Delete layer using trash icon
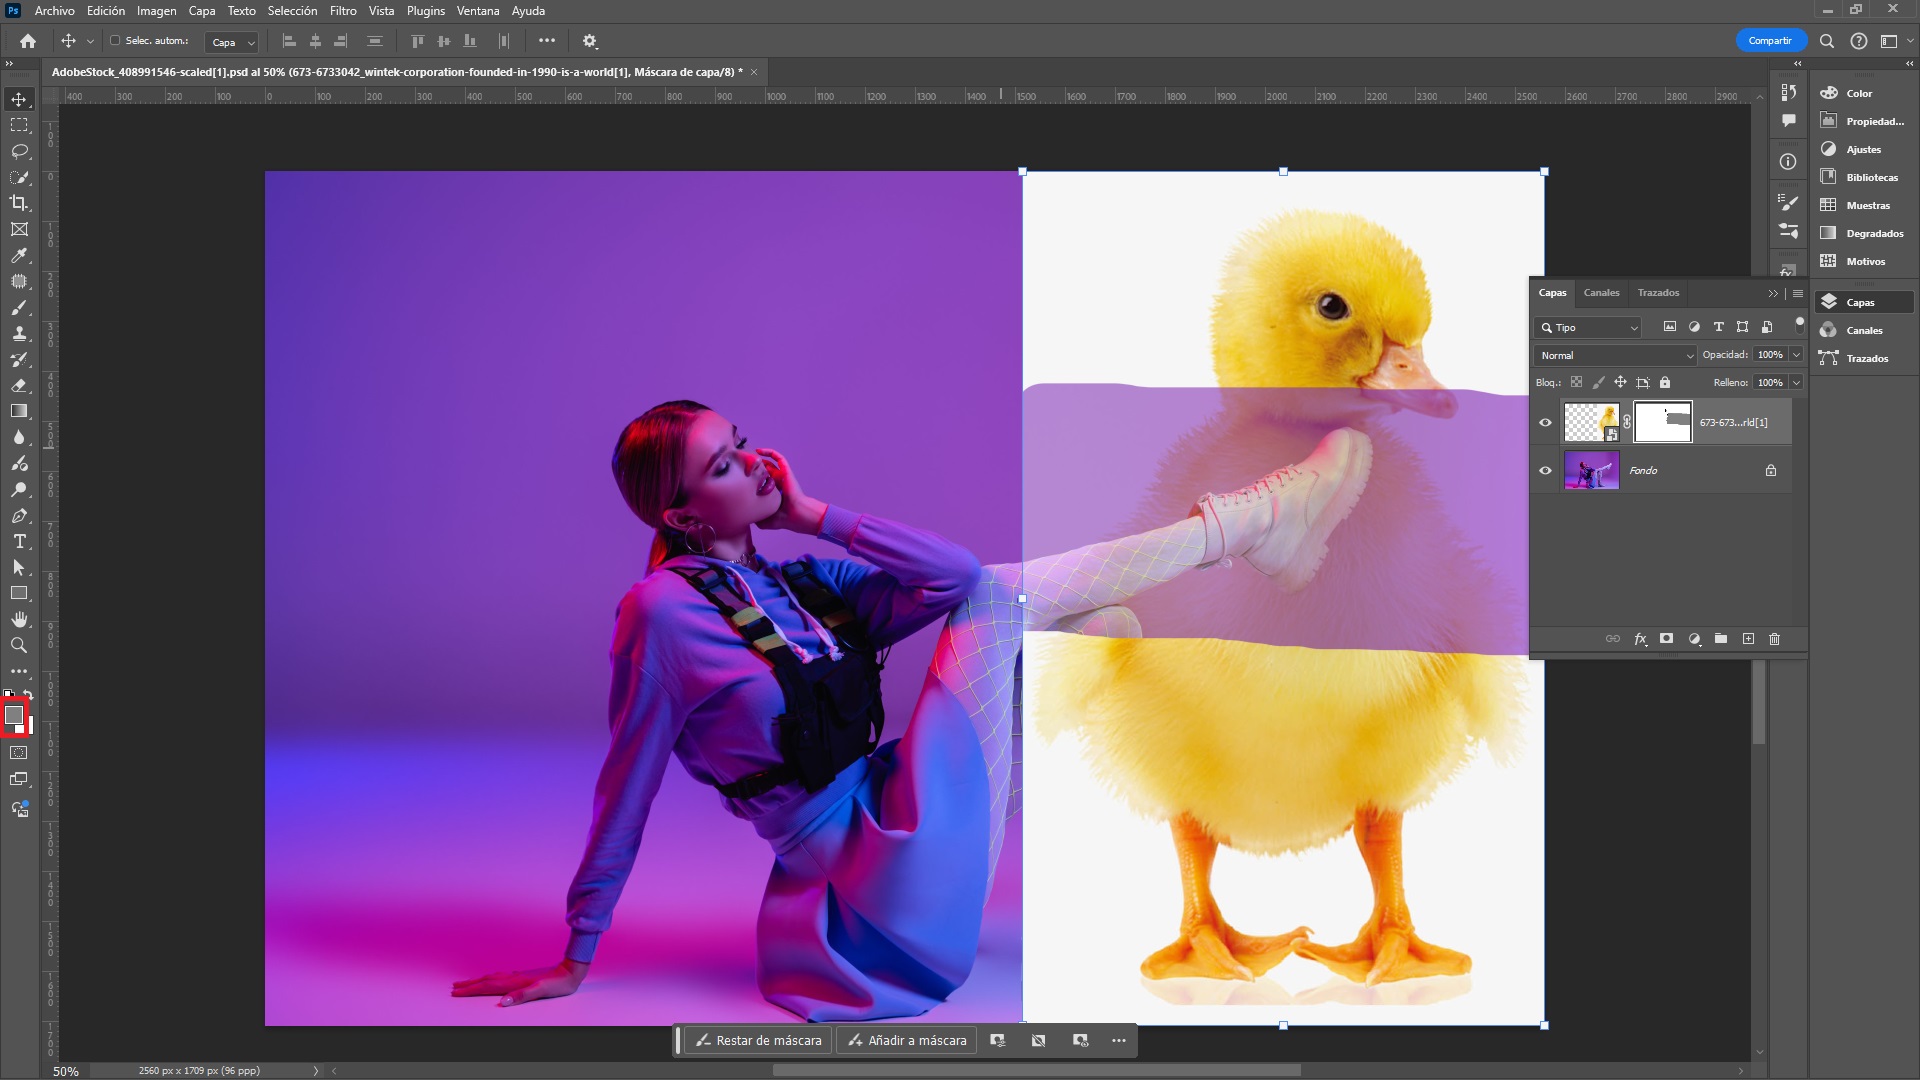Screen dimensions: 1920x1080 [x=1775, y=638]
